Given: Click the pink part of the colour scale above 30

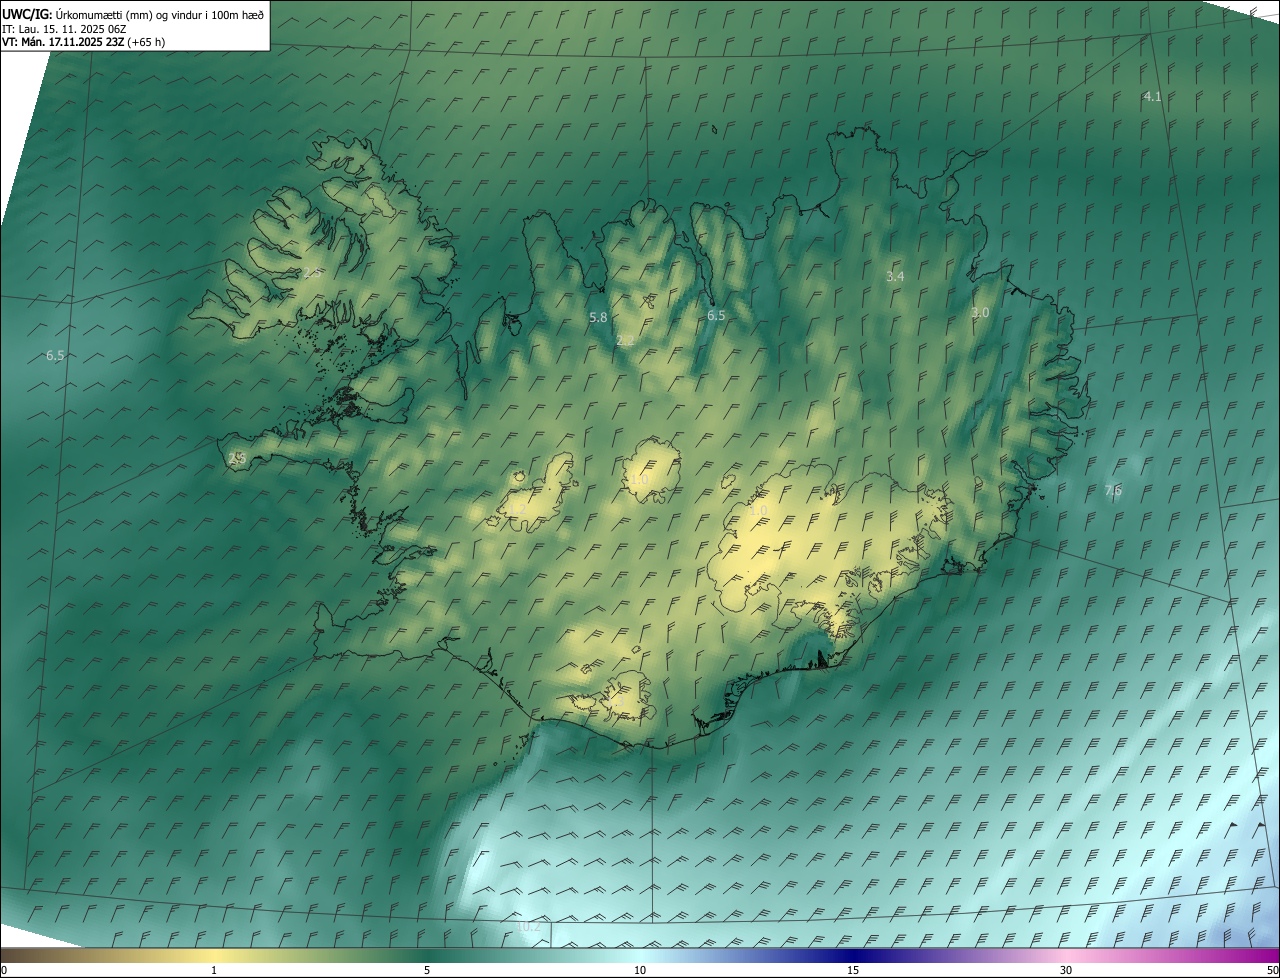Looking at the screenshot, I should [x=1066, y=956].
